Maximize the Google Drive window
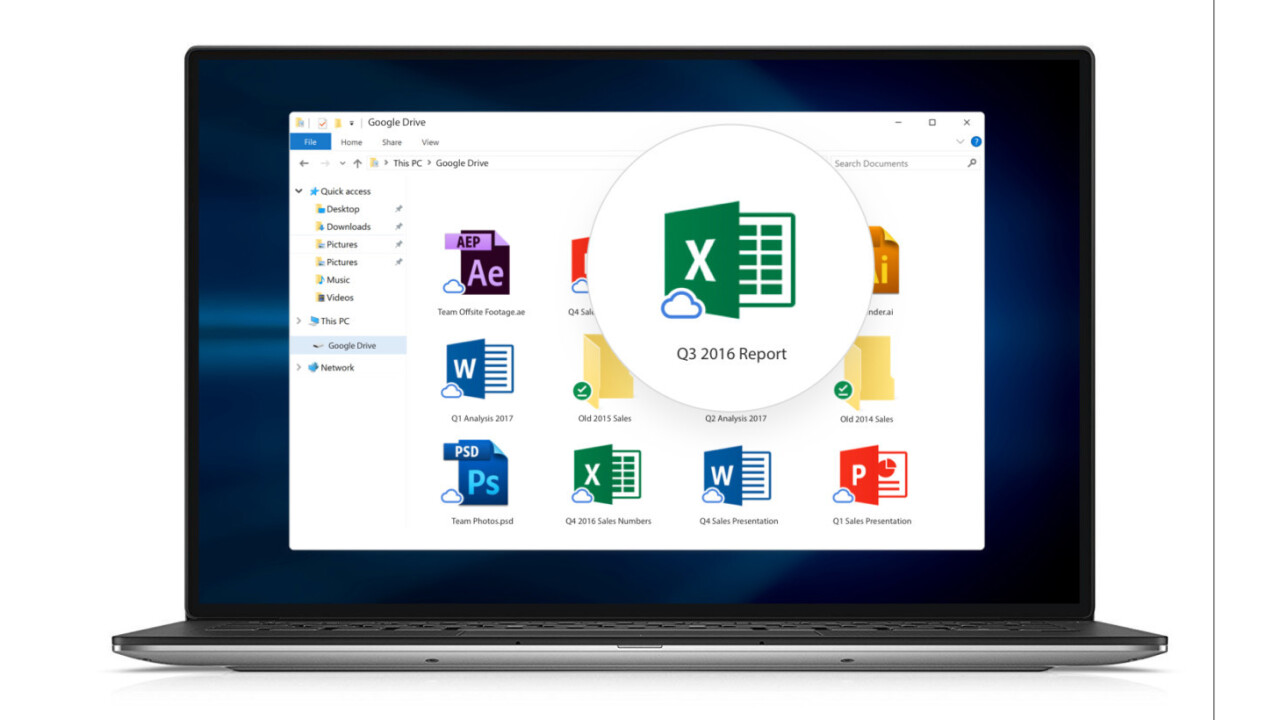This screenshot has height=720, width=1280. pyautogui.click(x=932, y=122)
